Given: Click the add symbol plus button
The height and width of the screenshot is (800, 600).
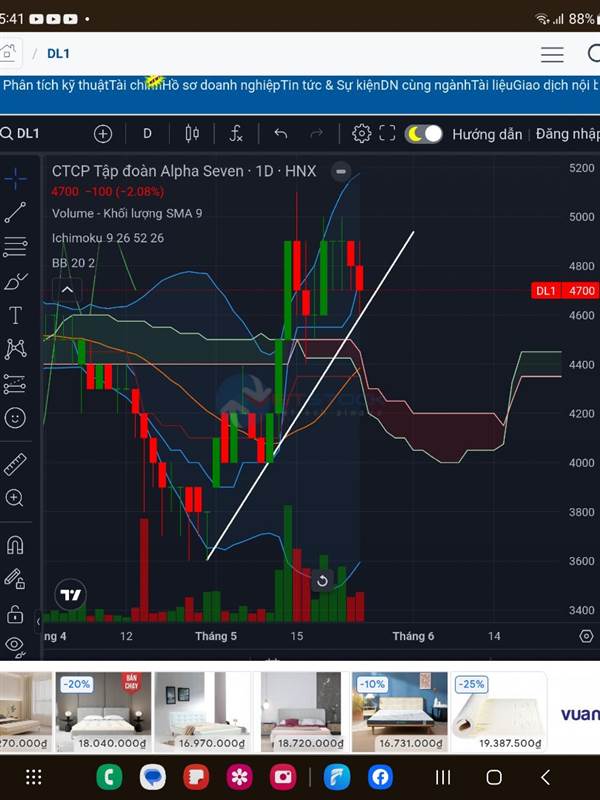Looking at the screenshot, I should click(103, 134).
